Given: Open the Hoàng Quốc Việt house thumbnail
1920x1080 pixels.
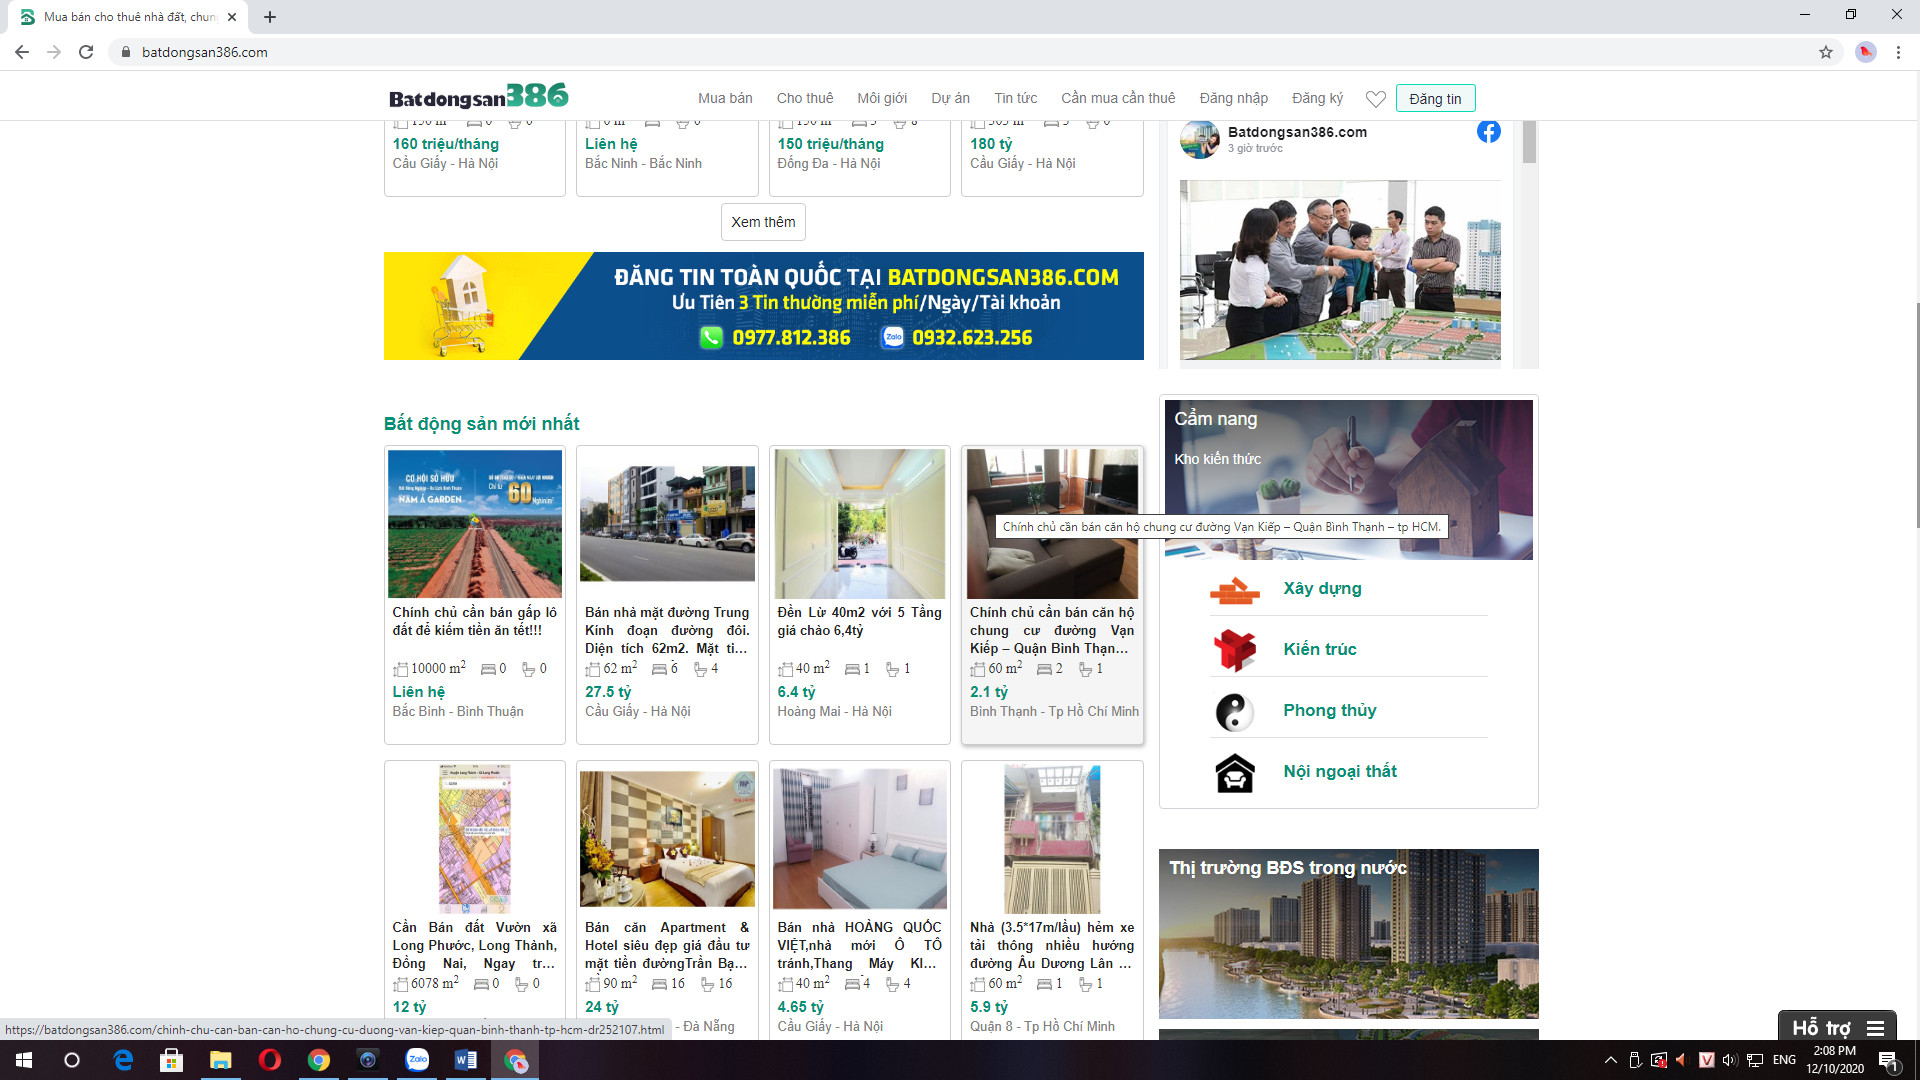Looking at the screenshot, I should (860, 839).
